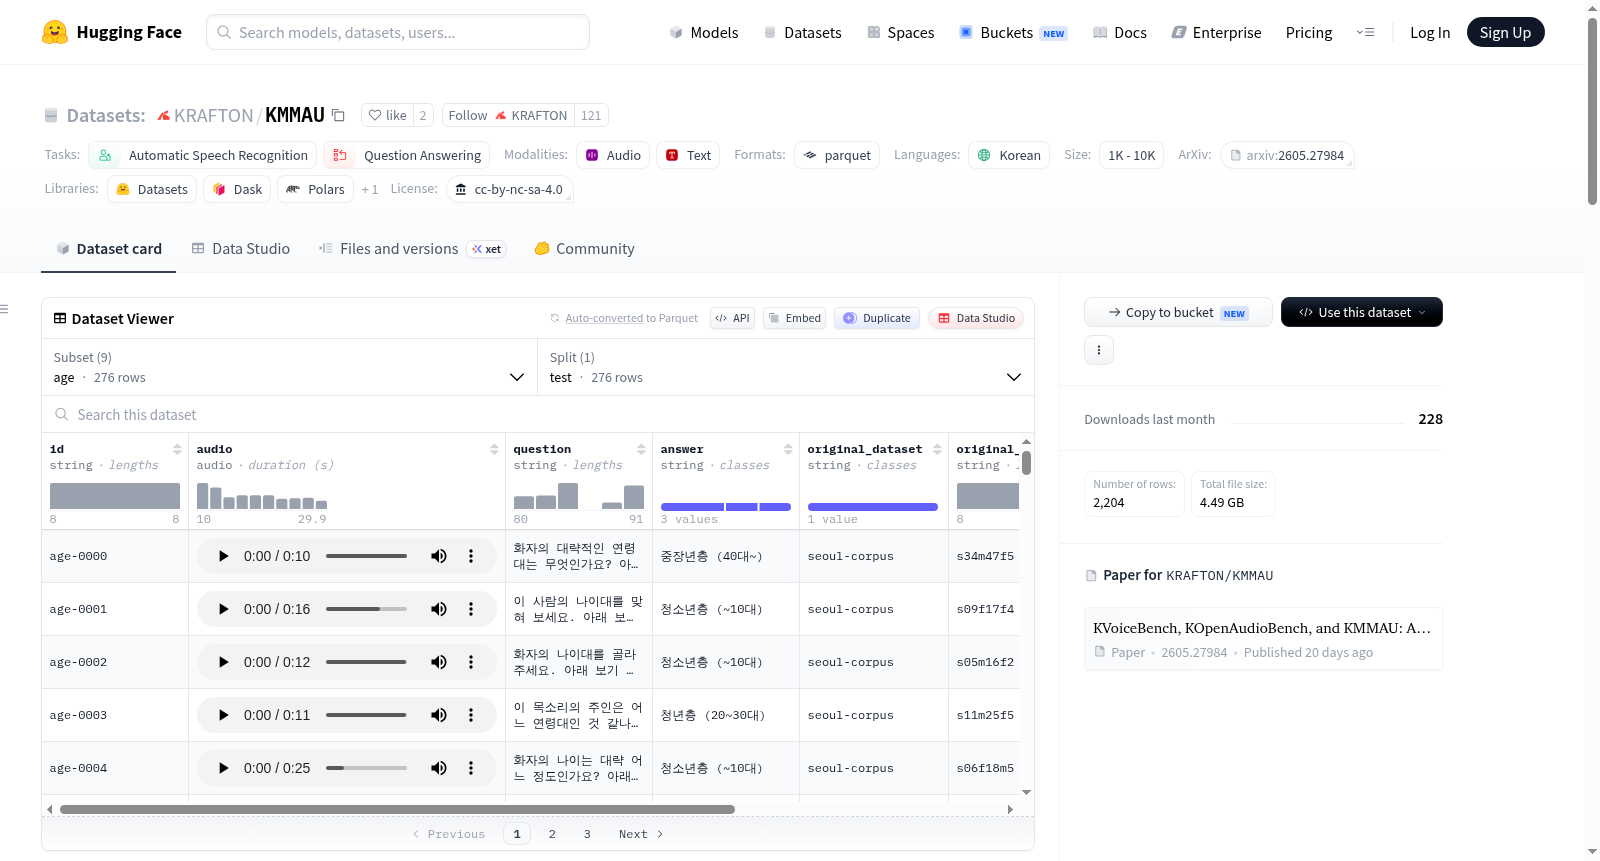Play audio for row age-0004
Image resolution: width=1600 pixels, height=861 pixels.
pyautogui.click(x=223, y=768)
